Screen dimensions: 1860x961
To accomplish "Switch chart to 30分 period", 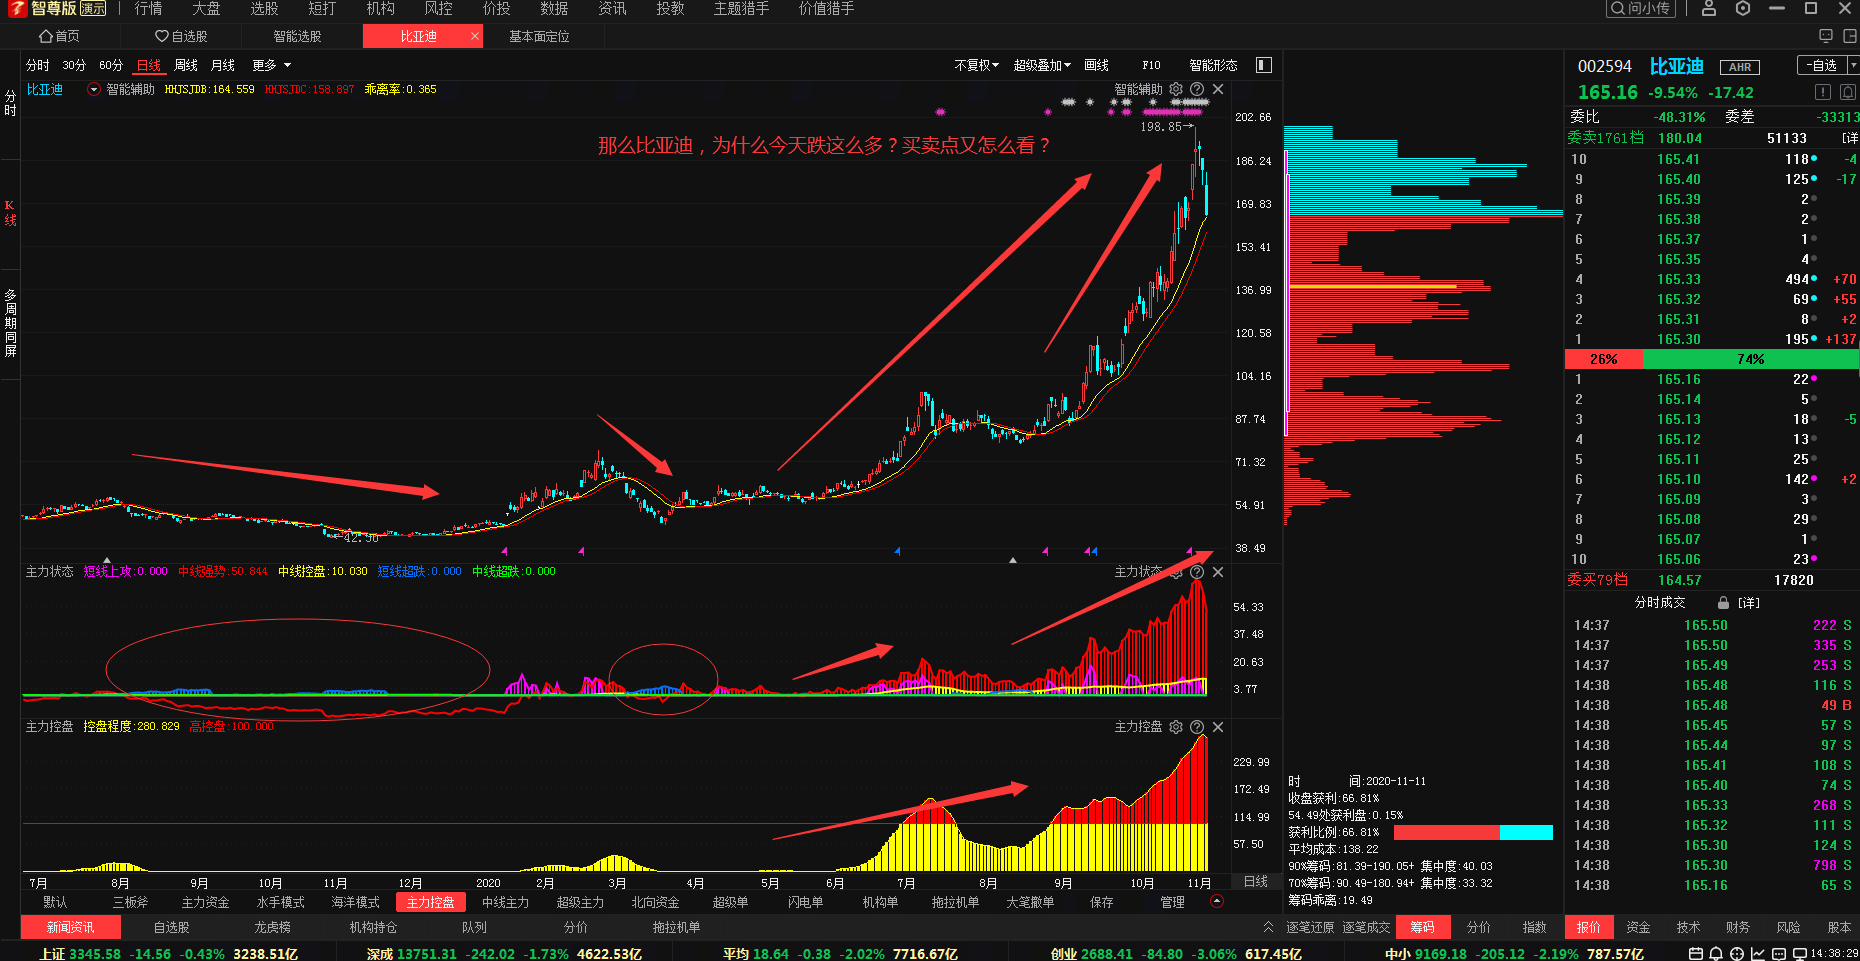I will pos(74,65).
